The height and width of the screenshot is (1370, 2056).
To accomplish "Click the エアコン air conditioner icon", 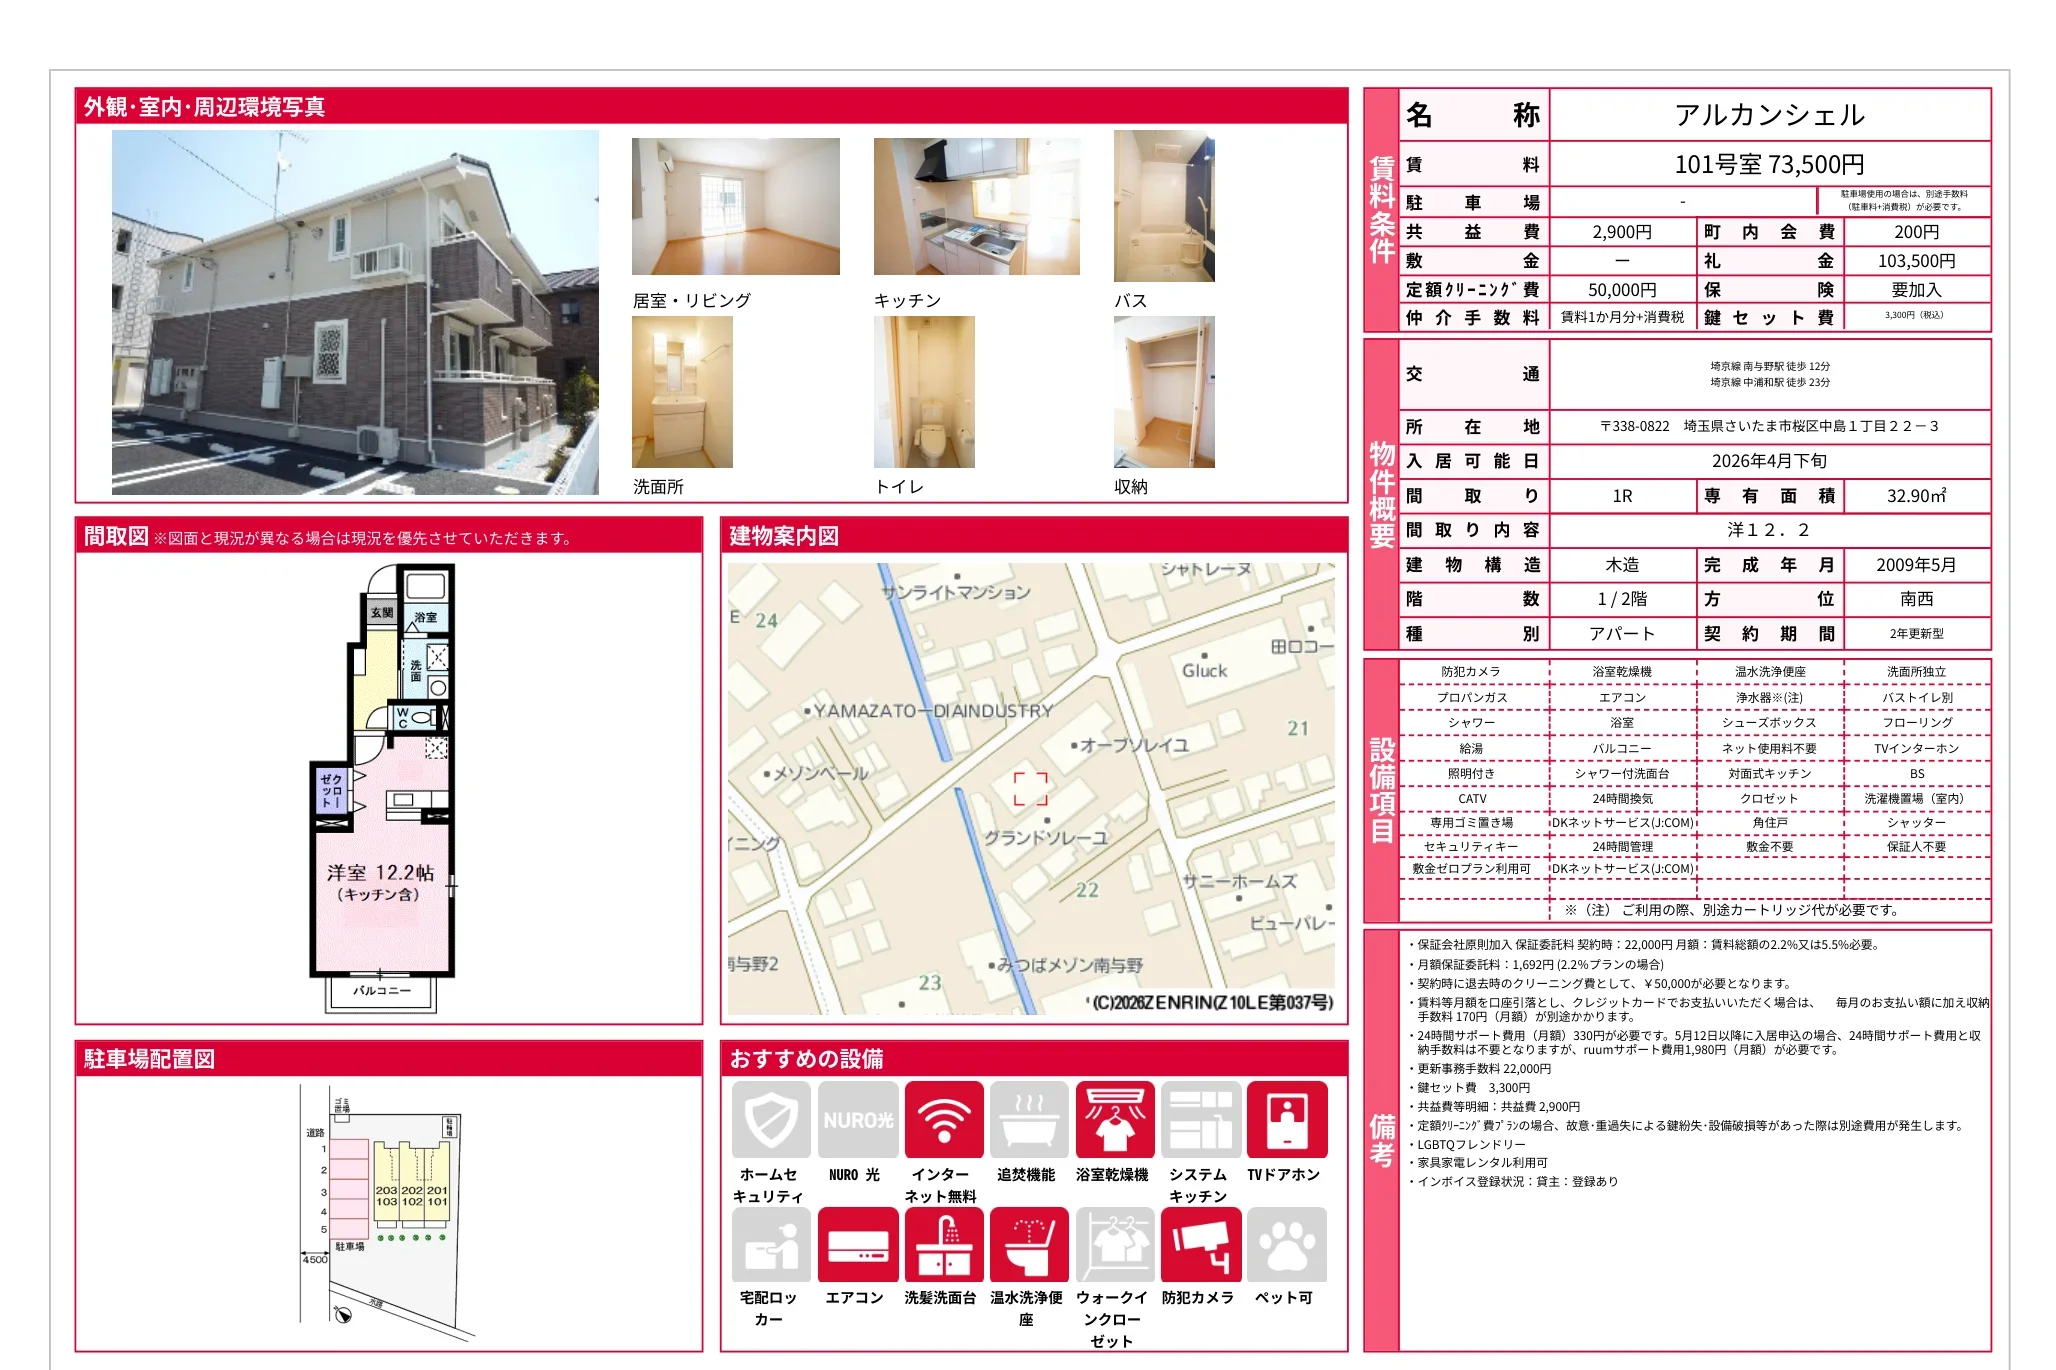I will (857, 1244).
